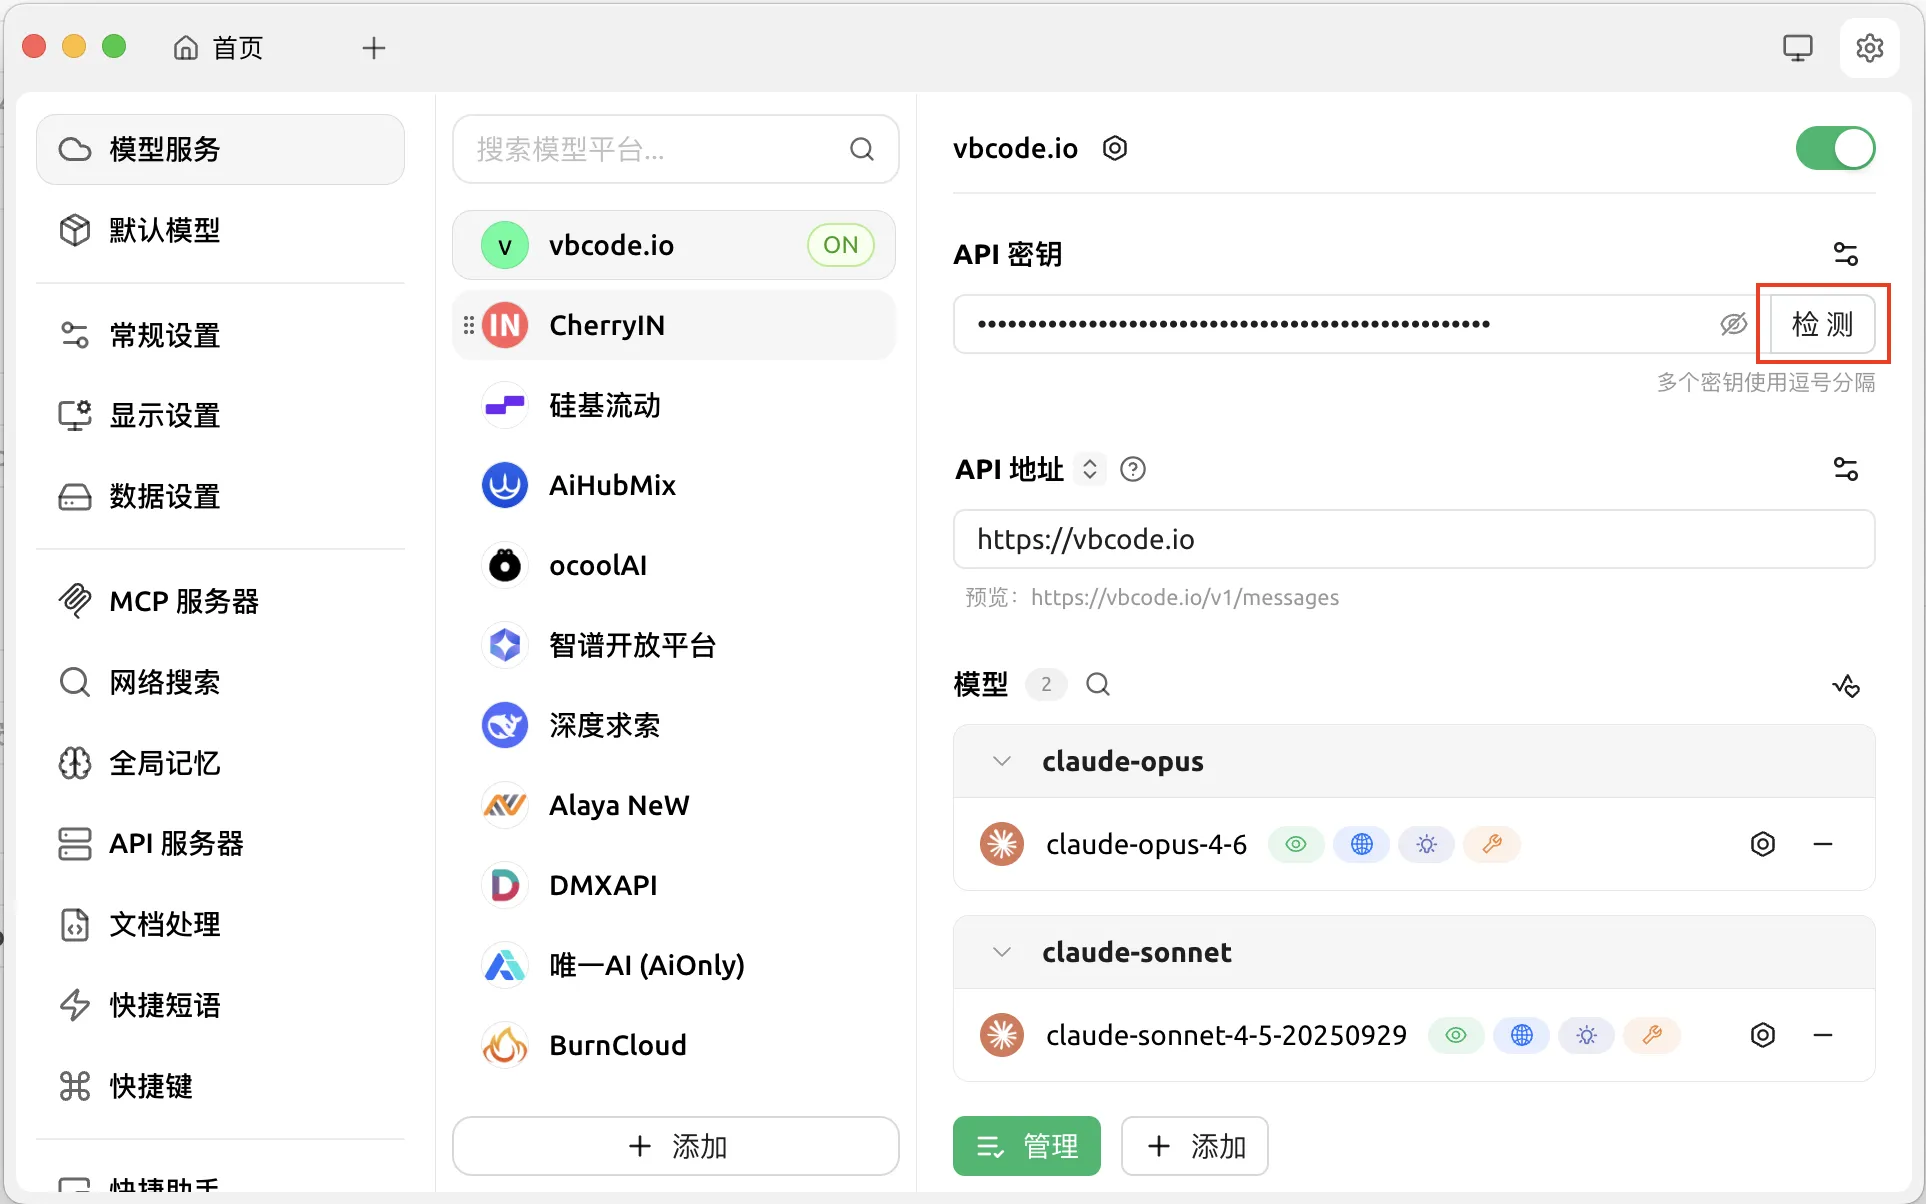Click claude-sonnet-4-5 reasoning capability tag
The image size is (1926, 1204).
point(1586,1035)
